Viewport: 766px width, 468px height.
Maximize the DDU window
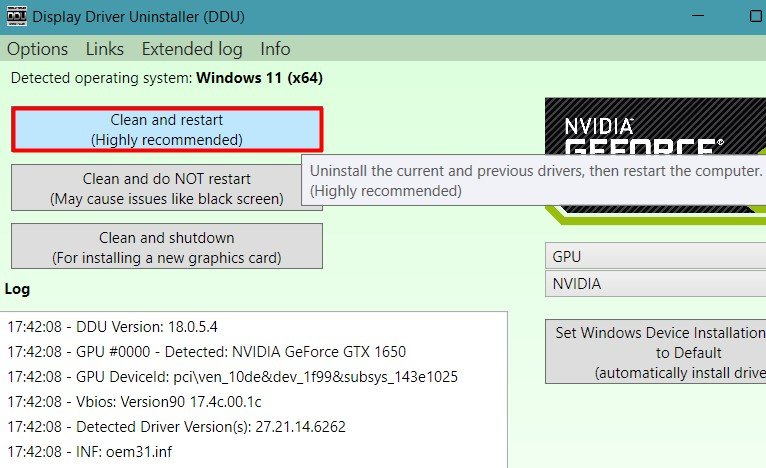click(756, 16)
